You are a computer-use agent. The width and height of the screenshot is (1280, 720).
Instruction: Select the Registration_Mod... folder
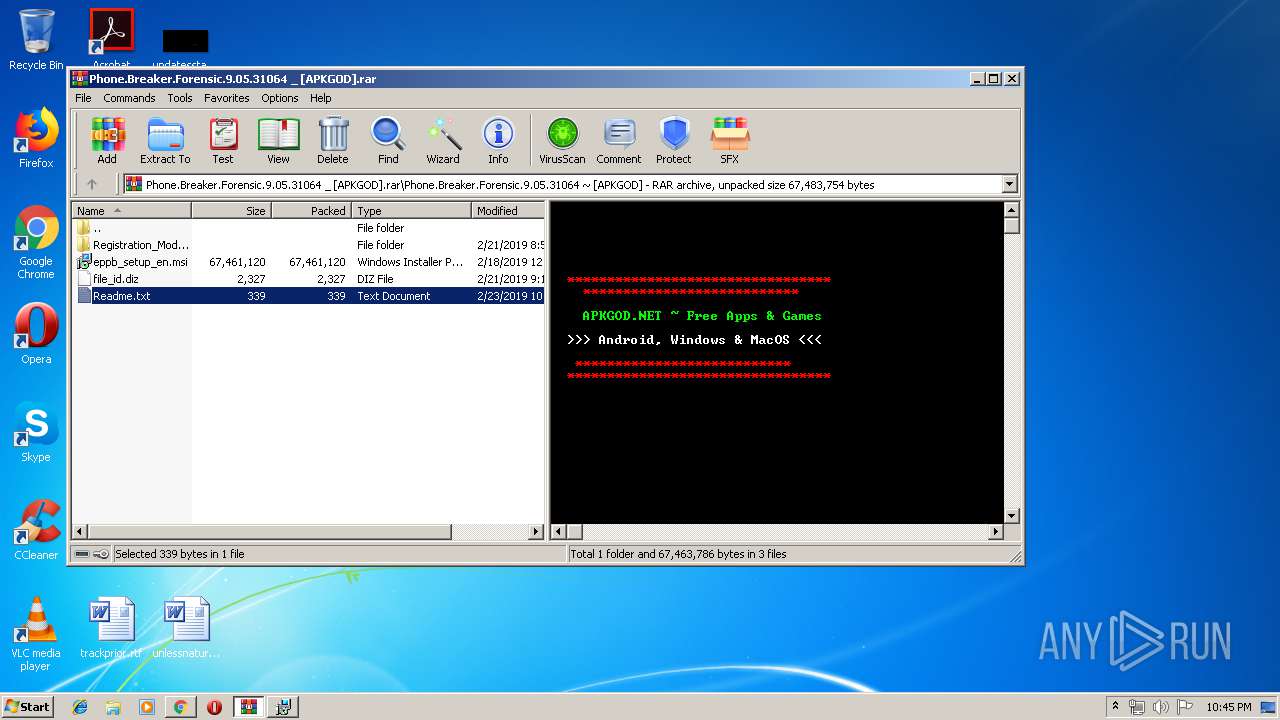click(x=309, y=245)
